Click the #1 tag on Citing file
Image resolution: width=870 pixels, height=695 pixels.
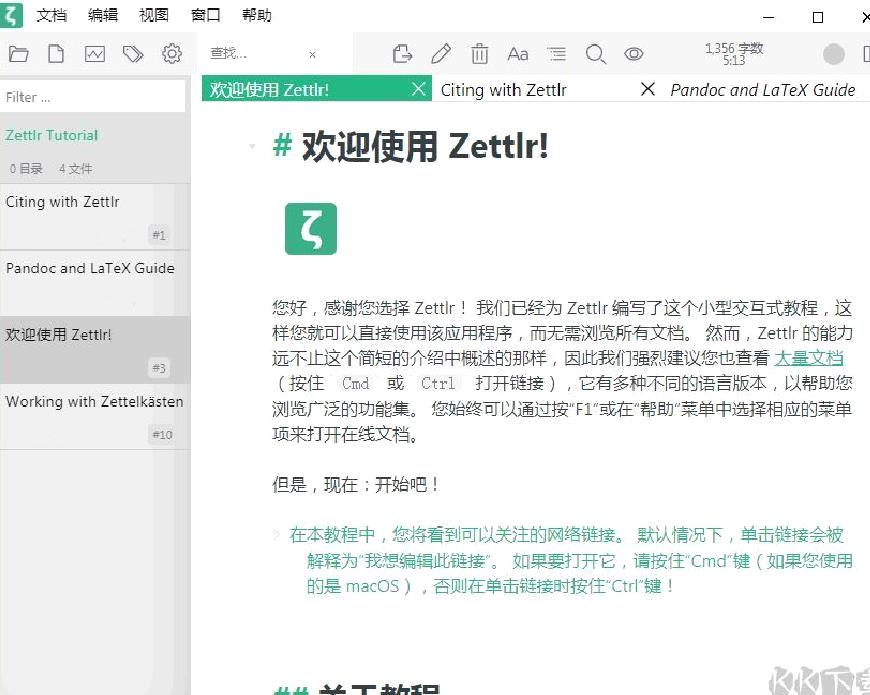159,235
